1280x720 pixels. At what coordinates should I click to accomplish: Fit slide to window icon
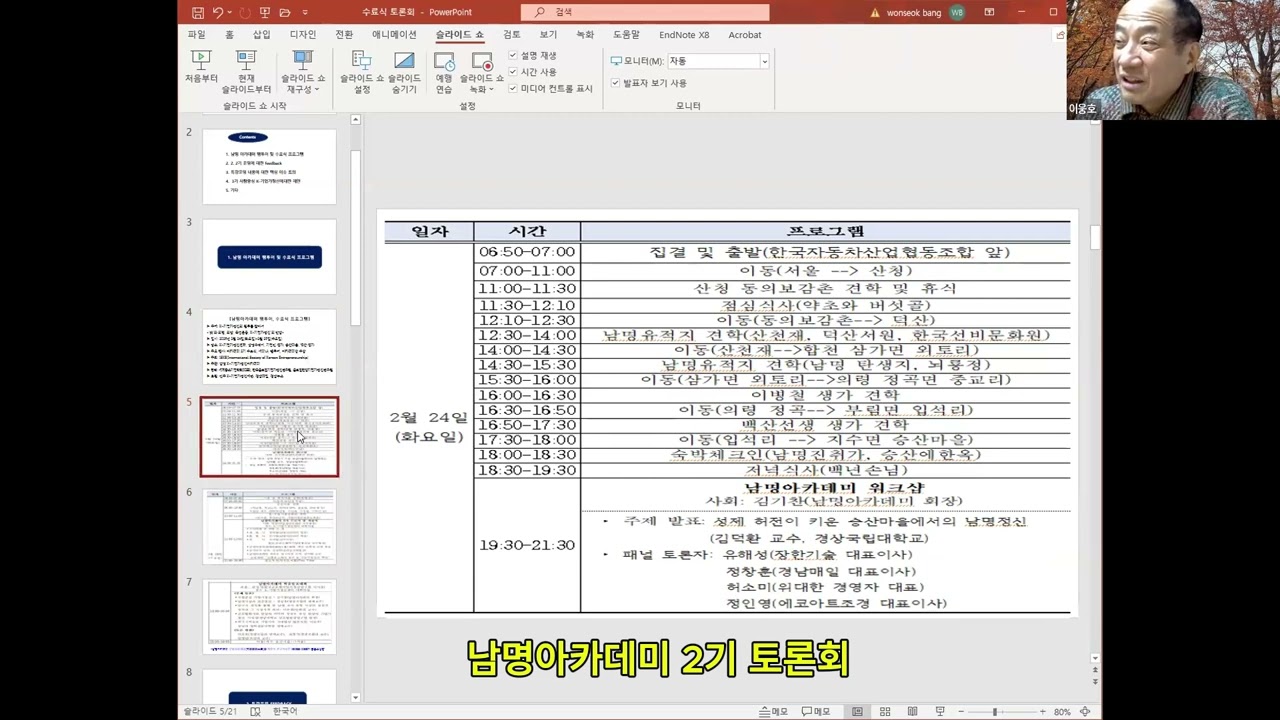click(1087, 711)
